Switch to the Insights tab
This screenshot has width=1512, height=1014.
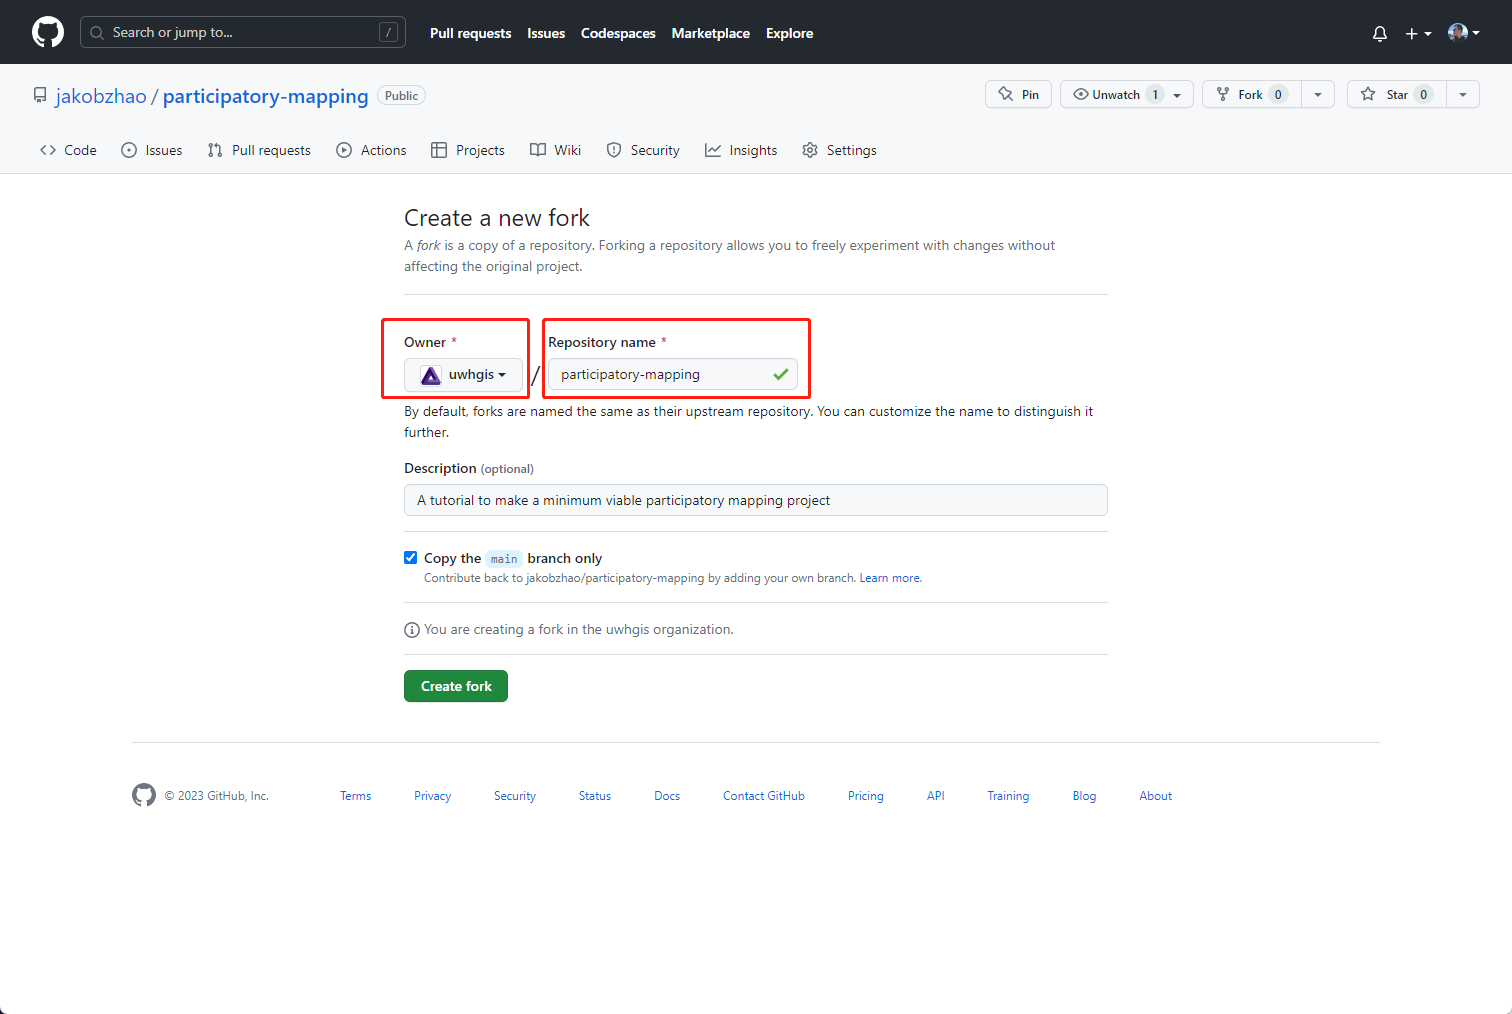click(x=741, y=150)
